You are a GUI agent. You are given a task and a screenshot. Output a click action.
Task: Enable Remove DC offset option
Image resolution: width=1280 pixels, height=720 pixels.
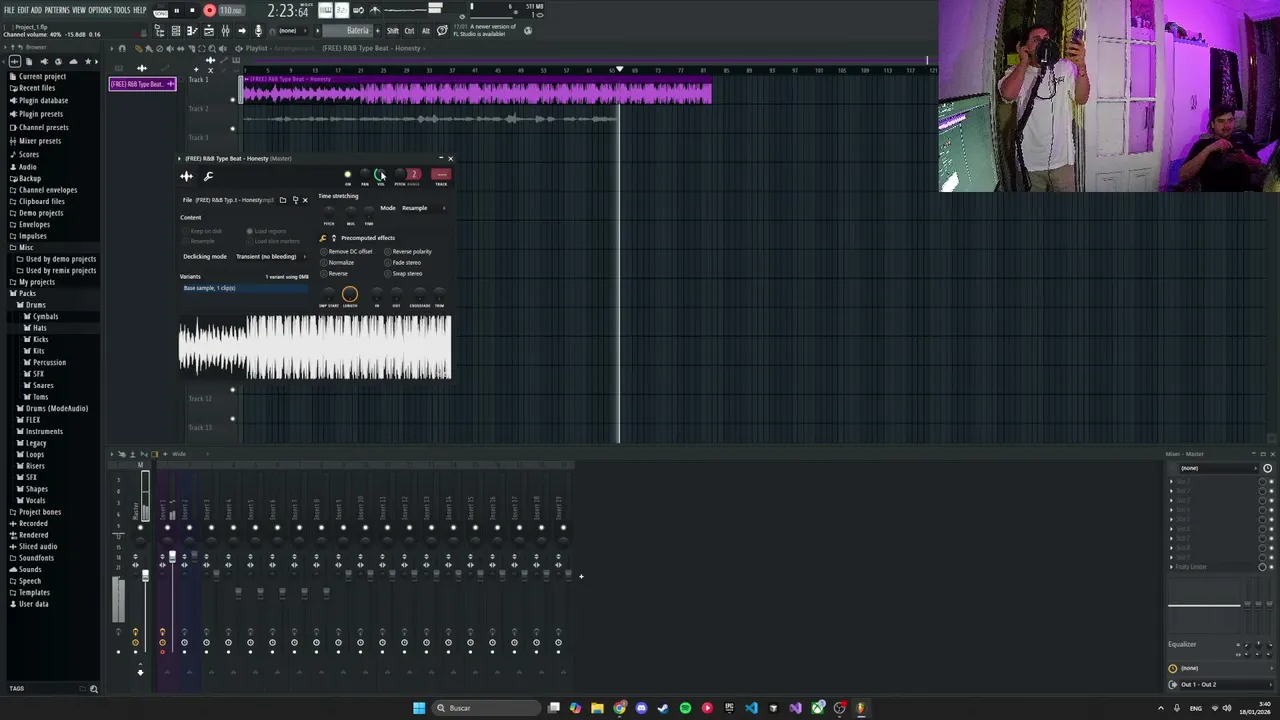(347, 251)
